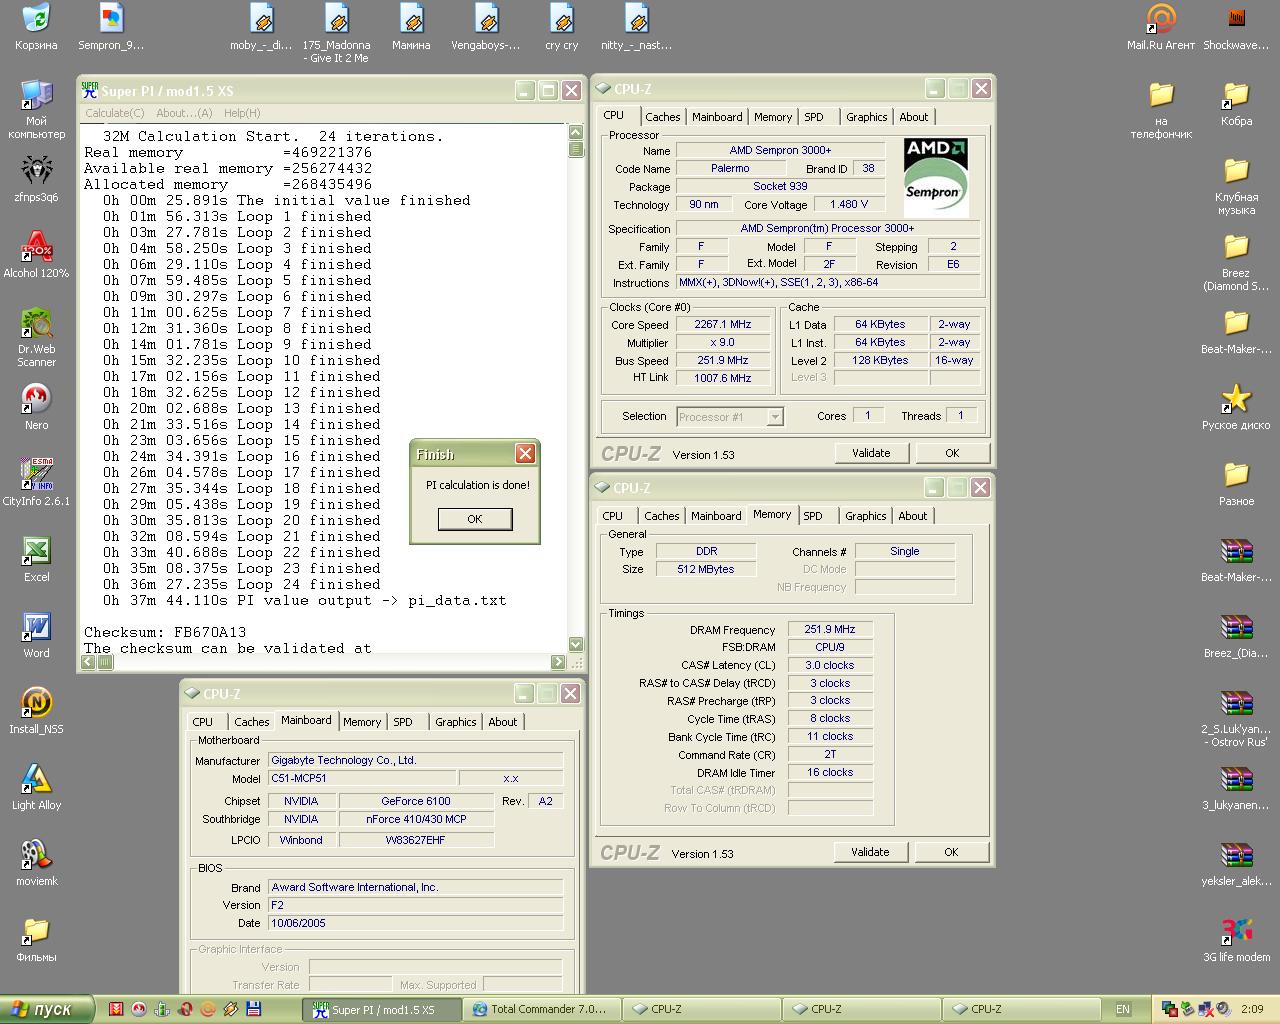Click OK in the CPU tab CPU-Z window
1280x1024 pixels.
click(x=952, y=453)
